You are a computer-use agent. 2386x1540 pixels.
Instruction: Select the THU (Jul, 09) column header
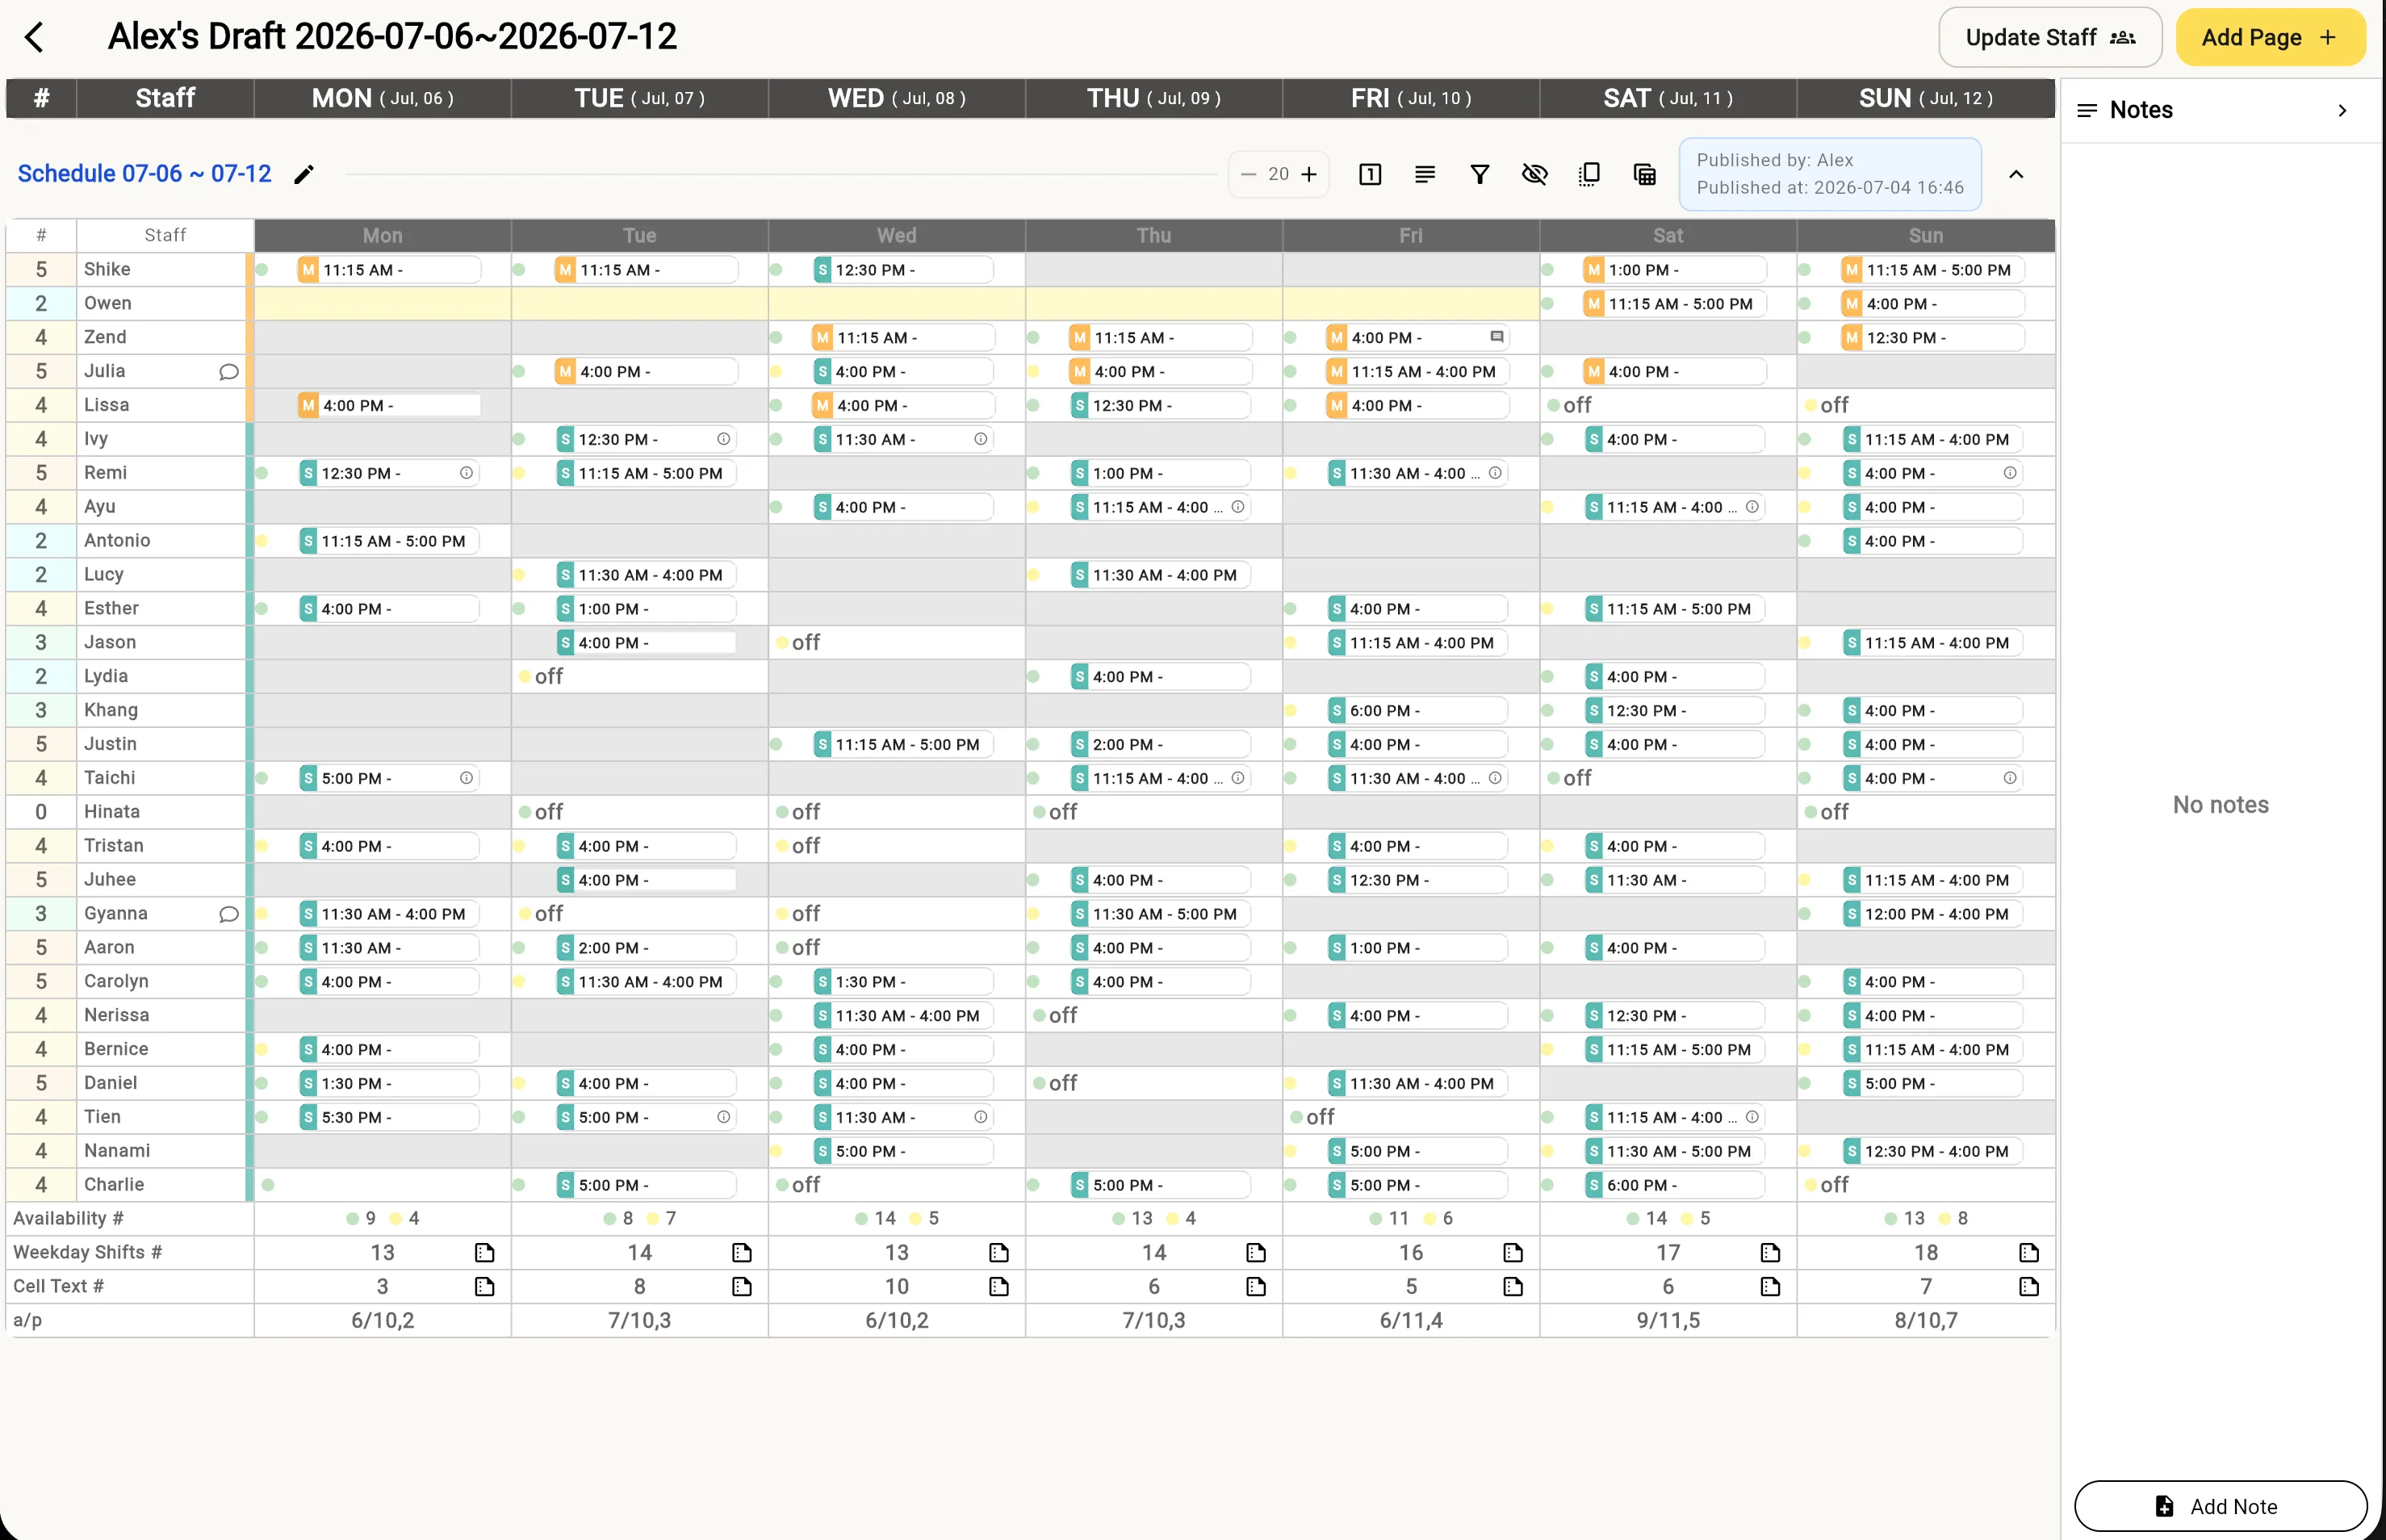point(1154,99)
